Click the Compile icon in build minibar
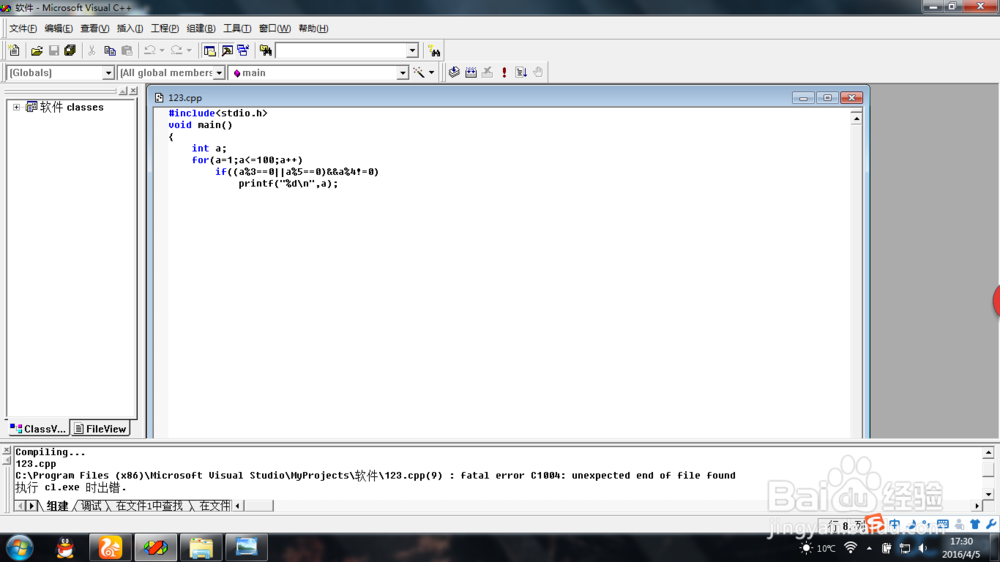Image resolution: width=1000 pixels, height=562 pixels. coord(454,72)
